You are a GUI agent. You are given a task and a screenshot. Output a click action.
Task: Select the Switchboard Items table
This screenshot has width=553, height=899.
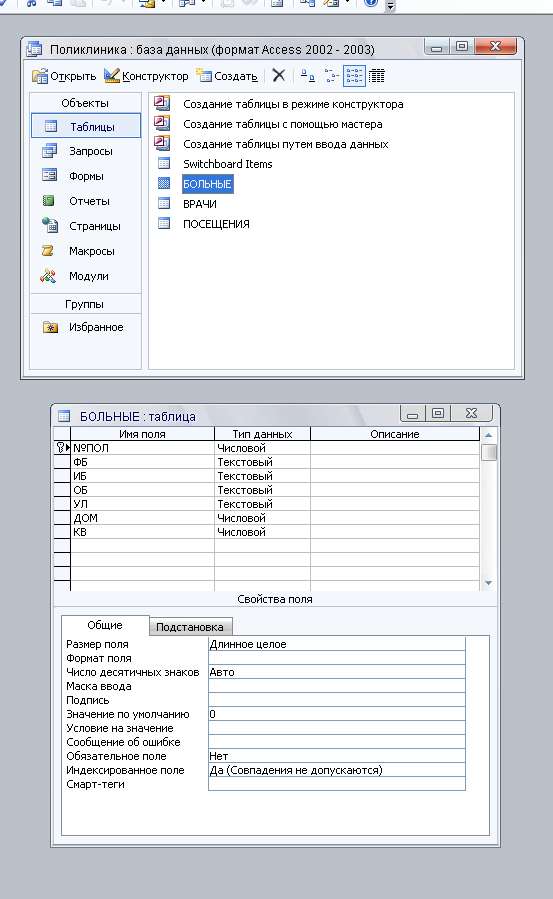(228, 164)
